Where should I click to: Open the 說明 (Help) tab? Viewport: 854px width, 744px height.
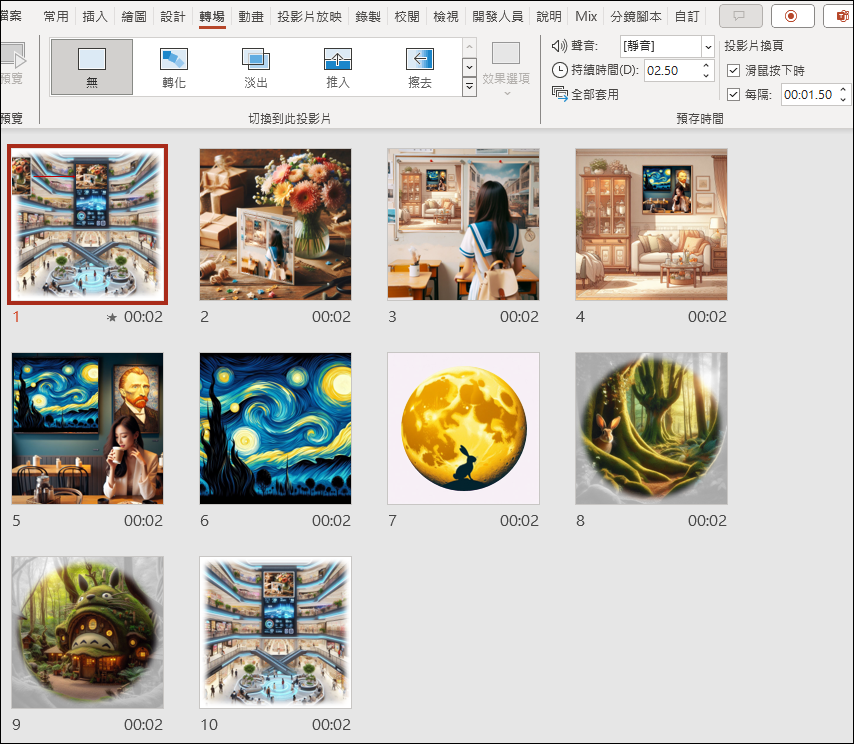549,16
